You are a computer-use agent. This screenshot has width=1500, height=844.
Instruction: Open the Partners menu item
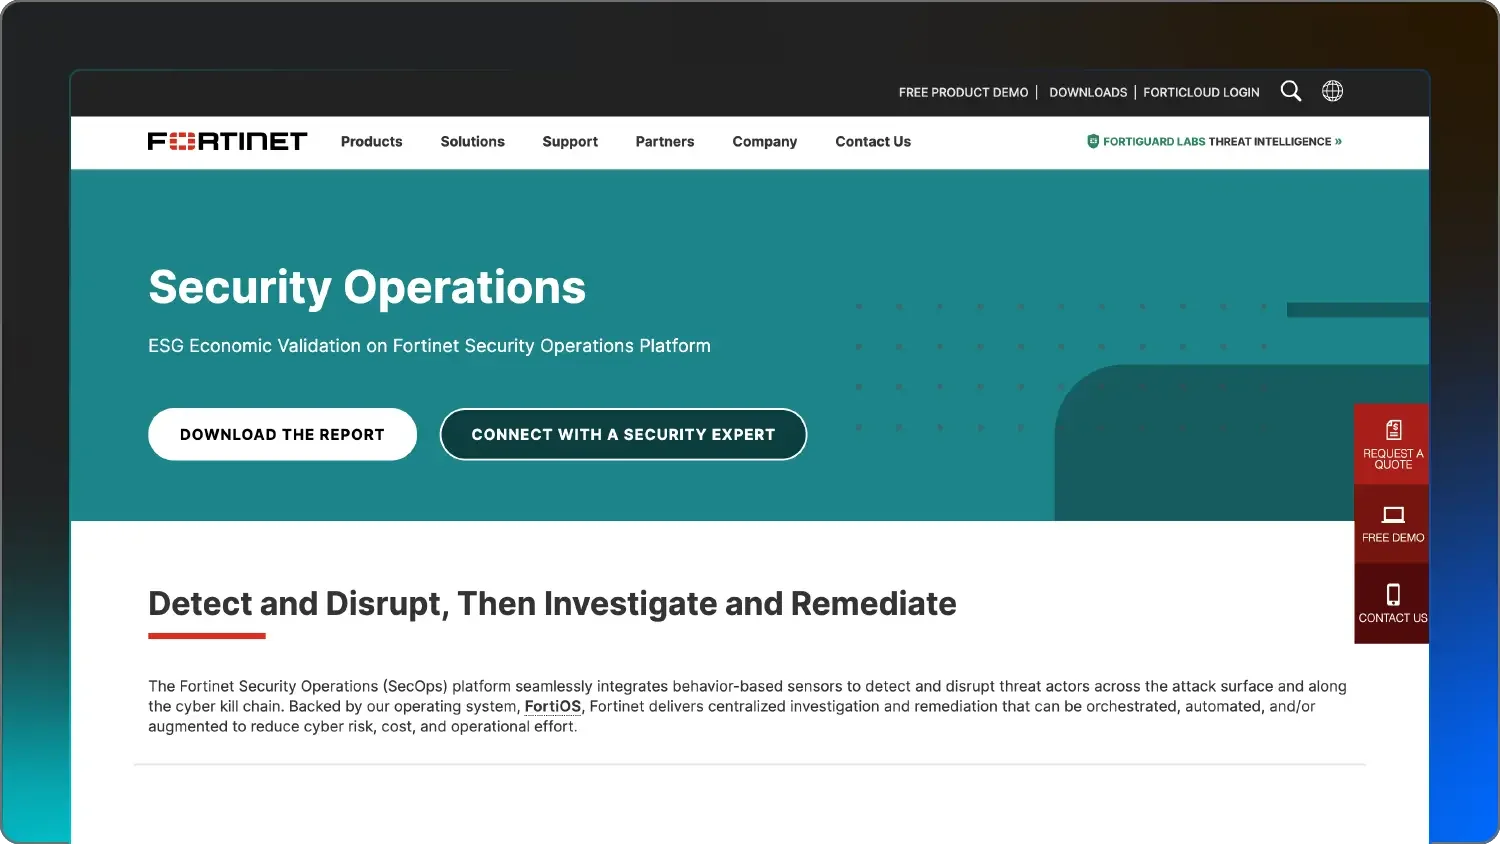pyautogui.click(x=664, y=141)
